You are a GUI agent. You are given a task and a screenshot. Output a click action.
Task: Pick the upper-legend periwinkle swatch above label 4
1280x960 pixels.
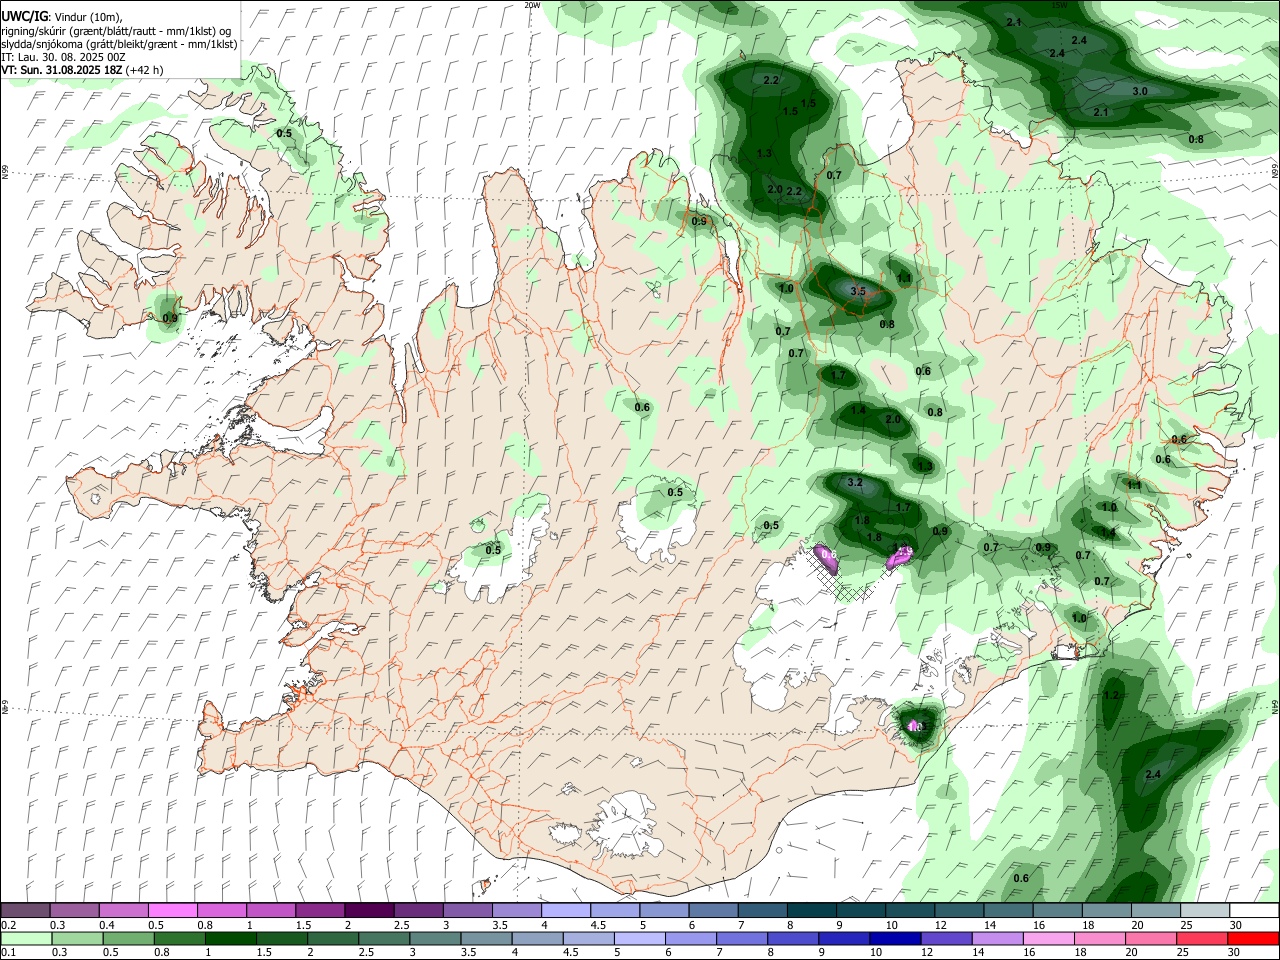coord(566,910)
